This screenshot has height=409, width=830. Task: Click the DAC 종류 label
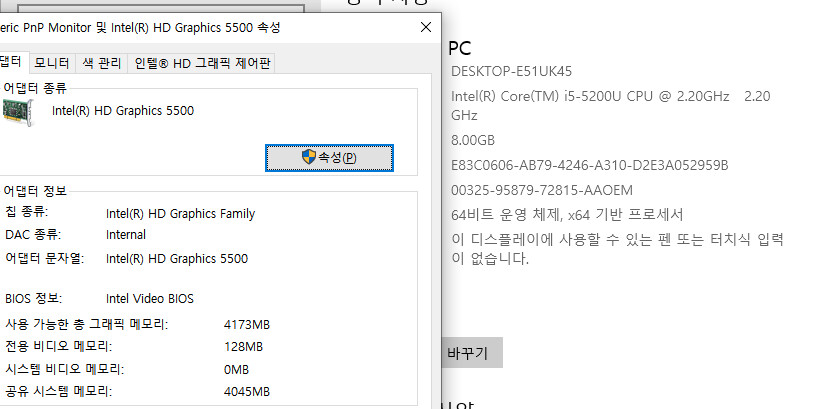33,234
